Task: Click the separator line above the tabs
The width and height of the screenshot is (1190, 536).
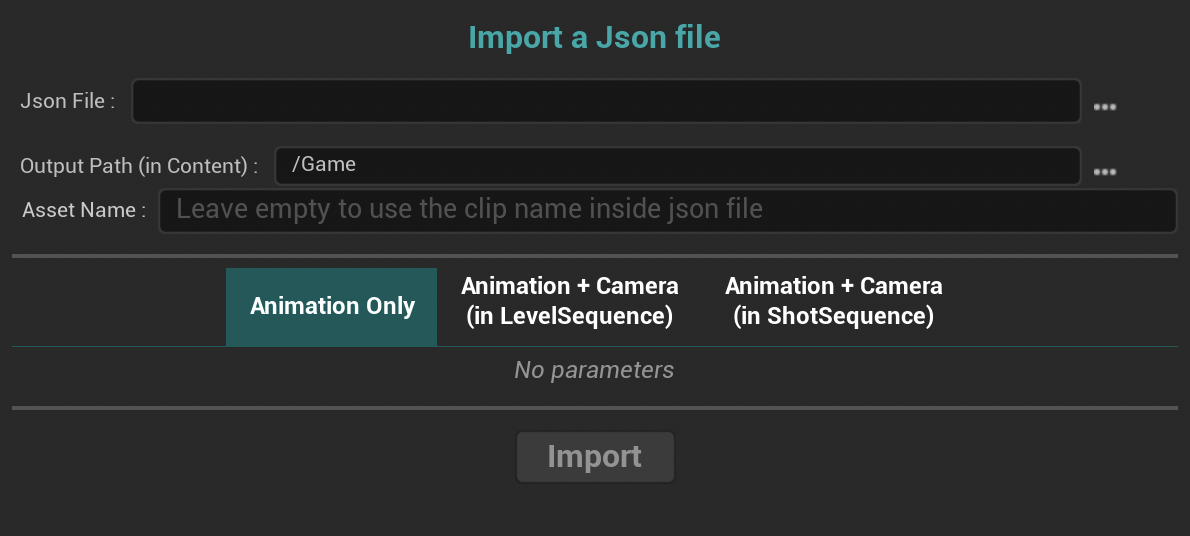Action: [x=594, y=256]
